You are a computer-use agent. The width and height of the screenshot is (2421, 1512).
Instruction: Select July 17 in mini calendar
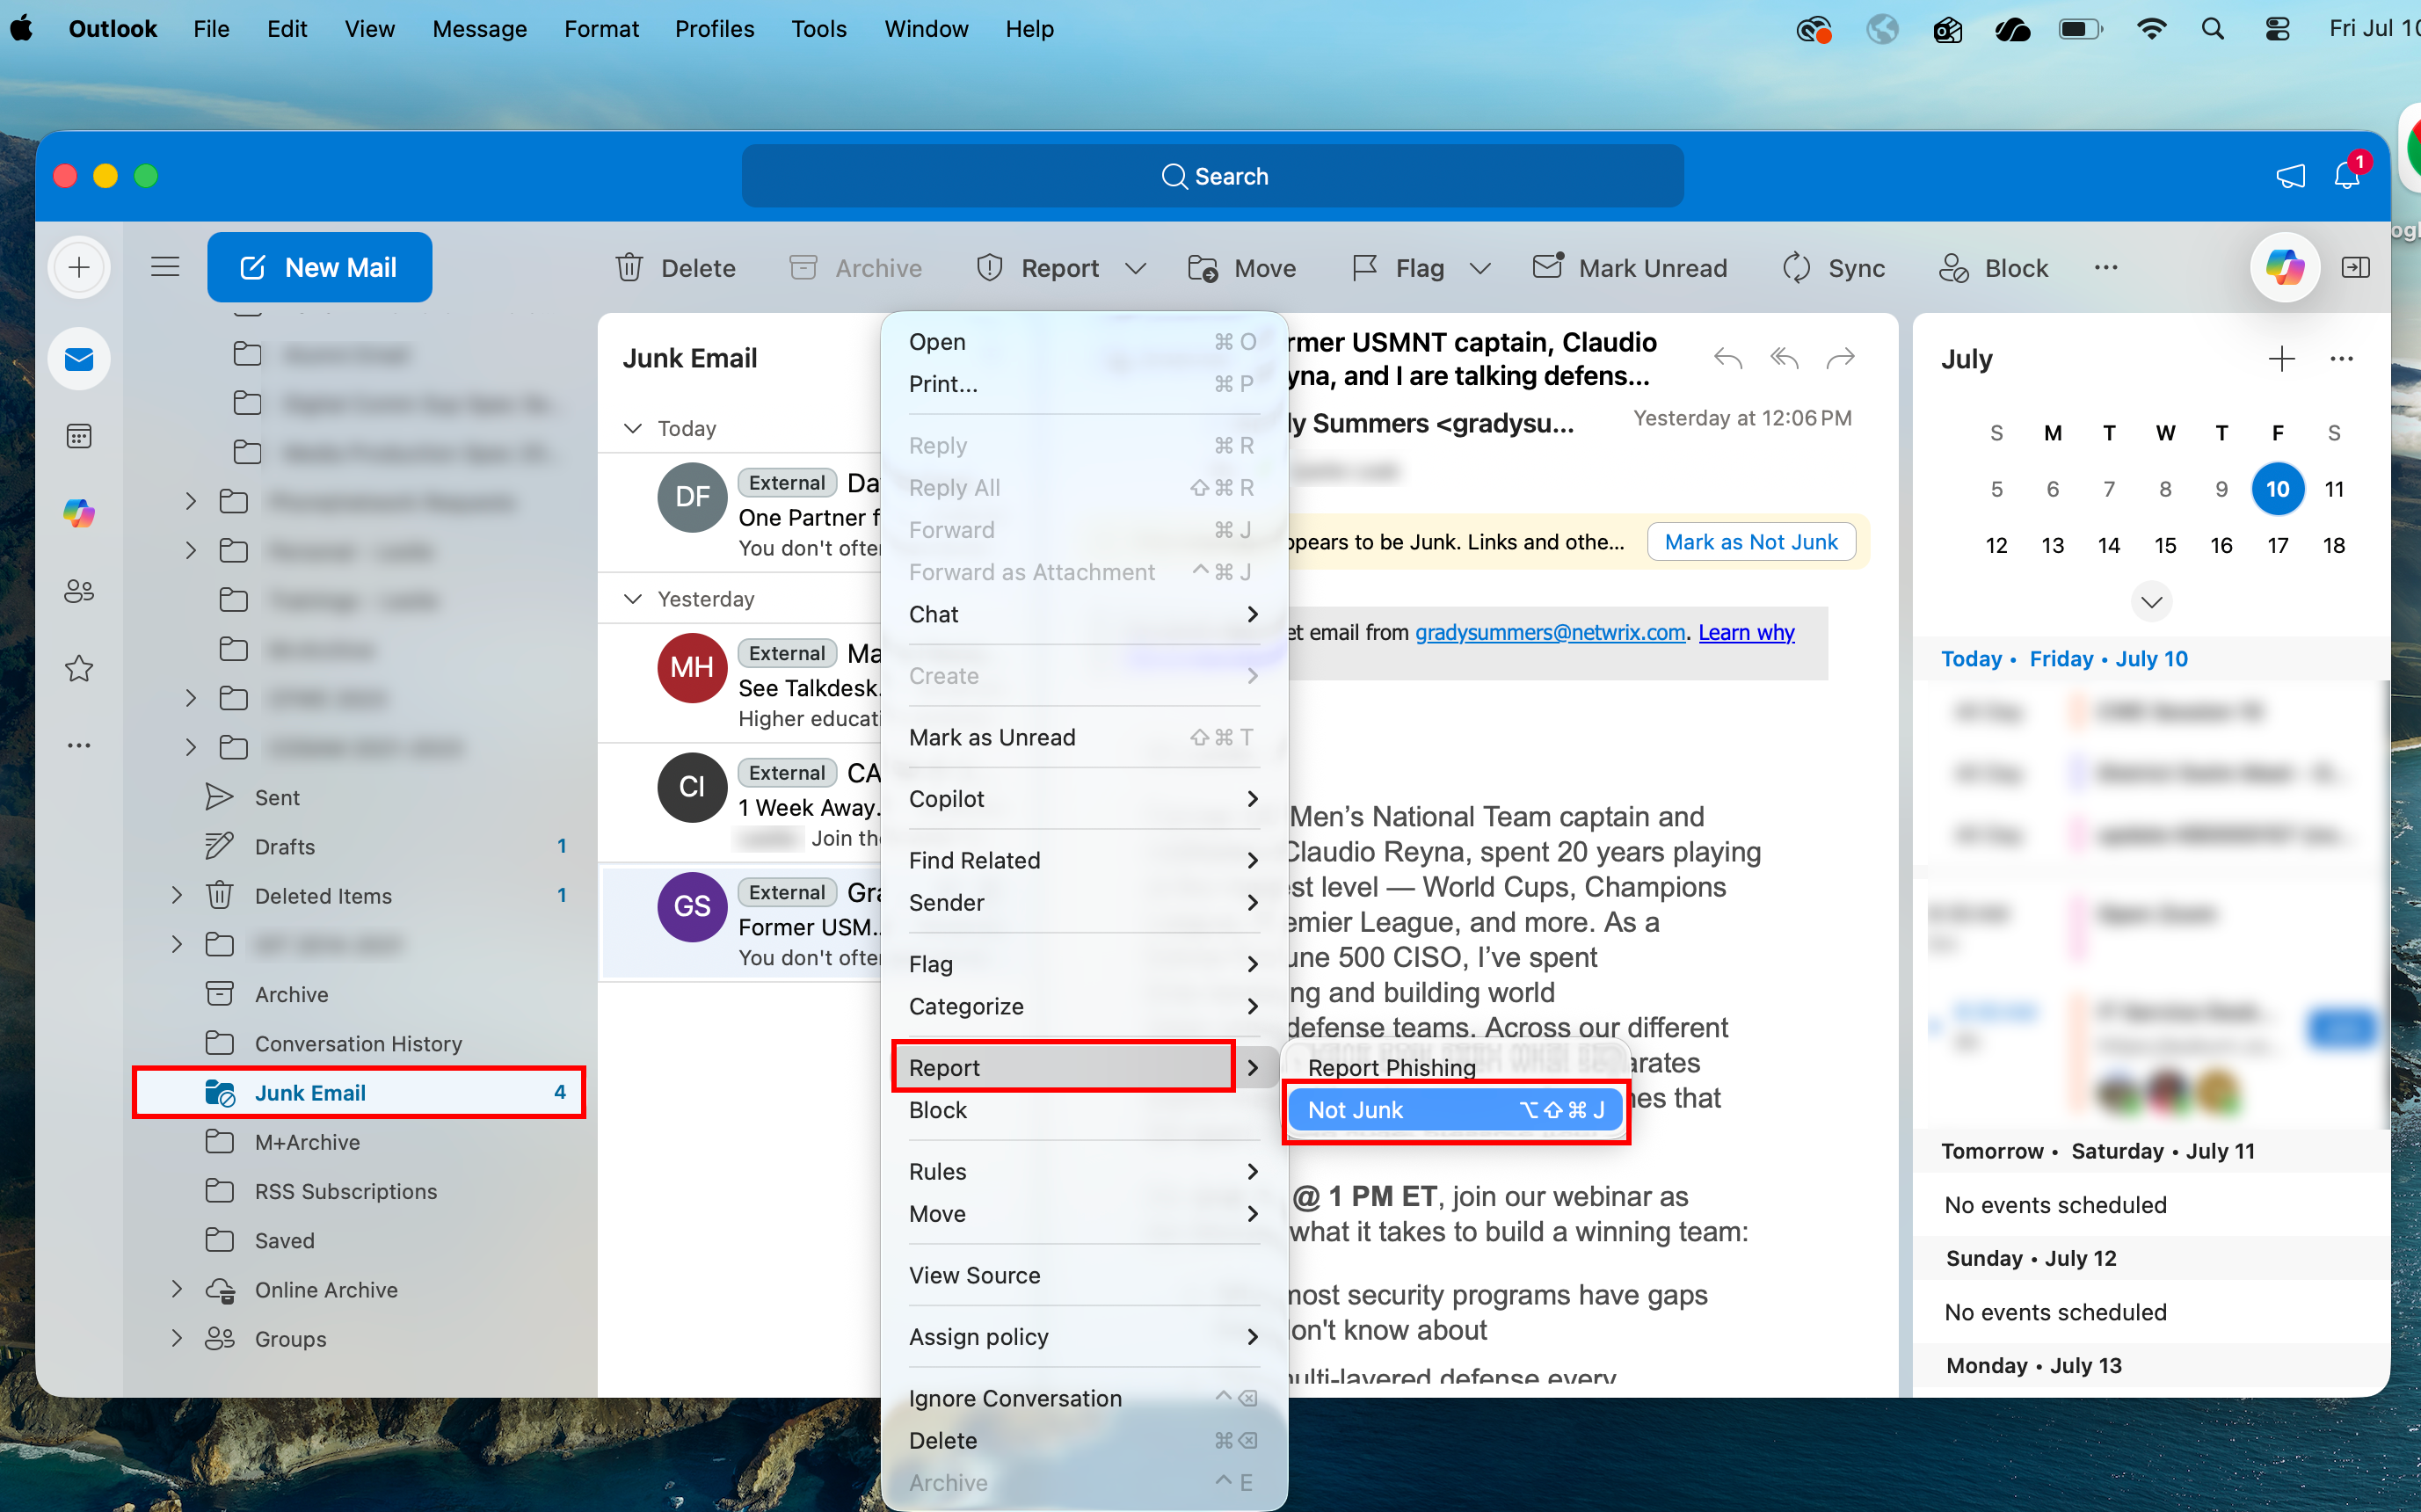point(2276,545)
